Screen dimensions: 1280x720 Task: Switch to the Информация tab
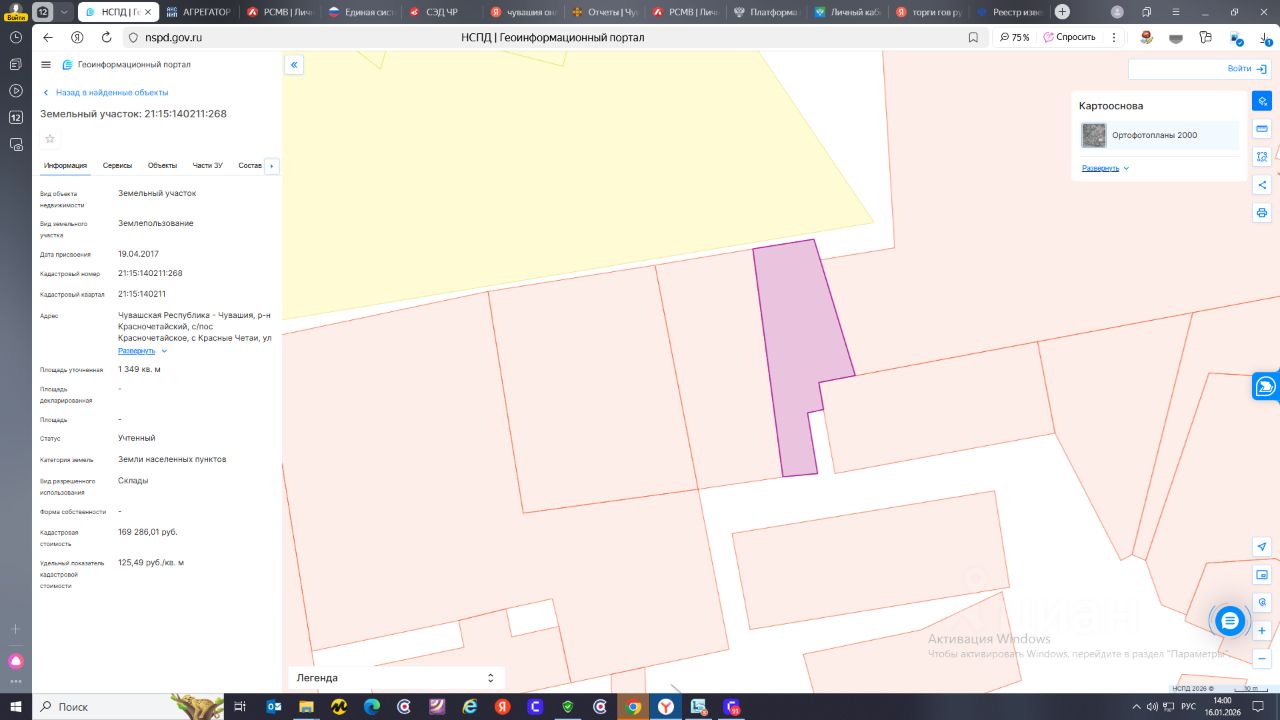point(65,165)
